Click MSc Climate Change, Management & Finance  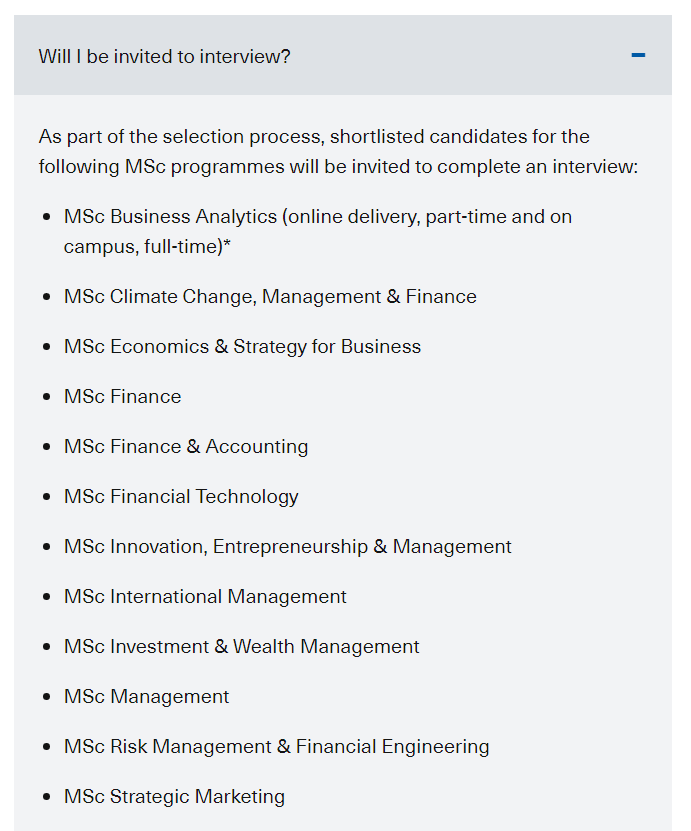tap(270, 297)
